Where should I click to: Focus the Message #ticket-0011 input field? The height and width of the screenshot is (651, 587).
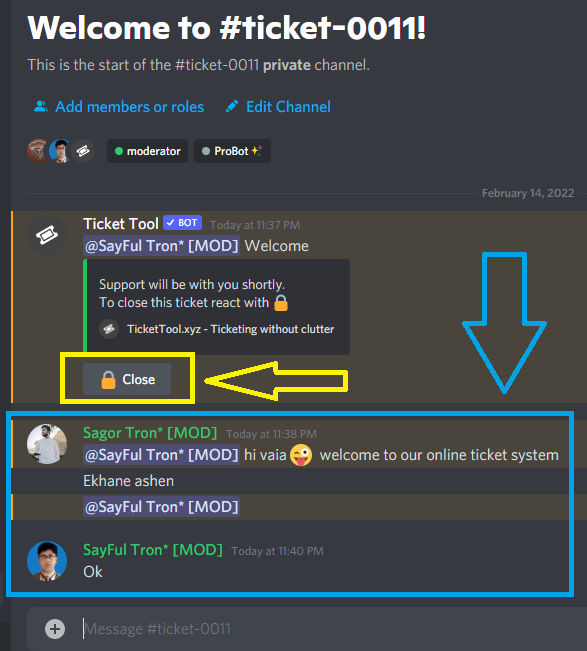tap(332, 629)
